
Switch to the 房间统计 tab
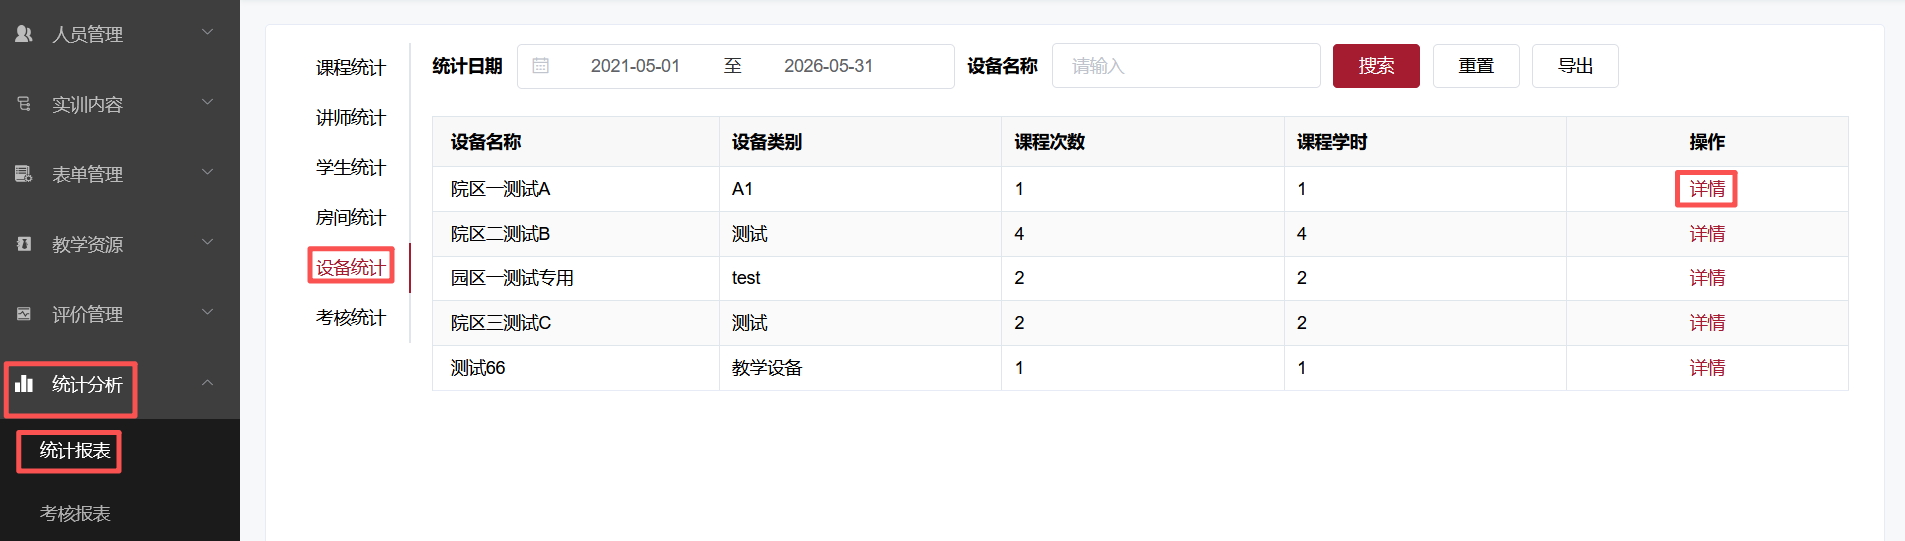pyautogui.click(x=350, y=218)
